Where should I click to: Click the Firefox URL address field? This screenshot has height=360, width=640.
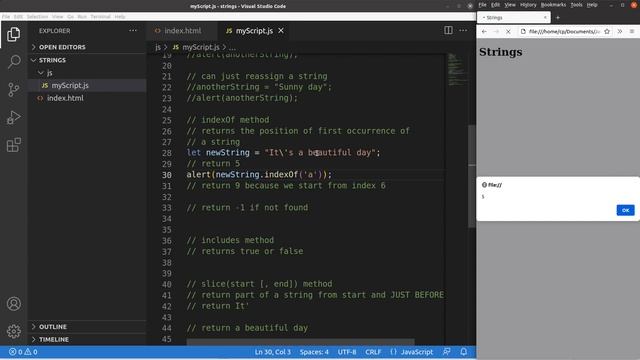[563, 31]
